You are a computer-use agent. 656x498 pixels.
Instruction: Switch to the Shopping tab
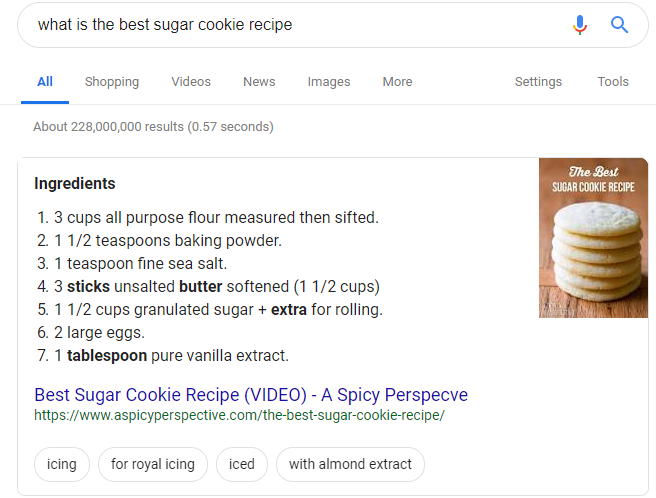click(112, 82)
